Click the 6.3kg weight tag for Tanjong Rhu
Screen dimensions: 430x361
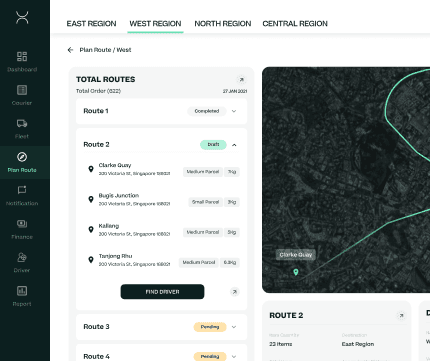[230, 263]
